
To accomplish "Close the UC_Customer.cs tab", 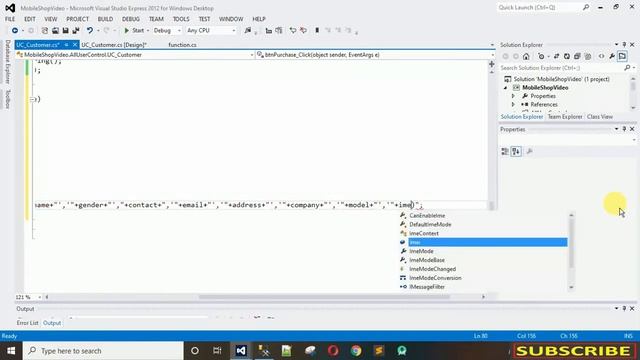I will click(75, 45).
